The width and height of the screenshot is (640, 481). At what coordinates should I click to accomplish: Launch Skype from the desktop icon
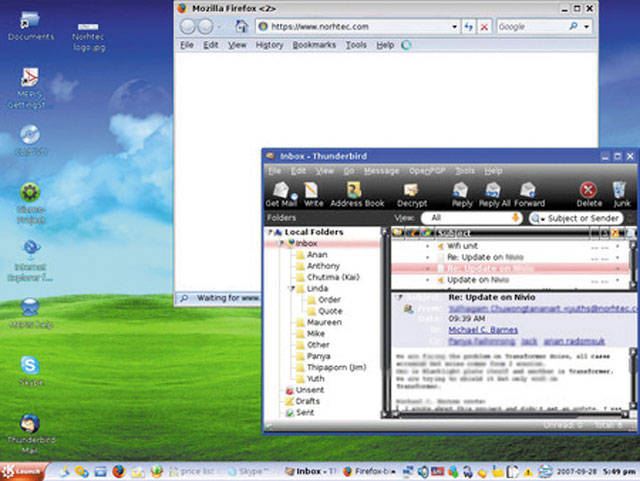(x=30, y=370)
